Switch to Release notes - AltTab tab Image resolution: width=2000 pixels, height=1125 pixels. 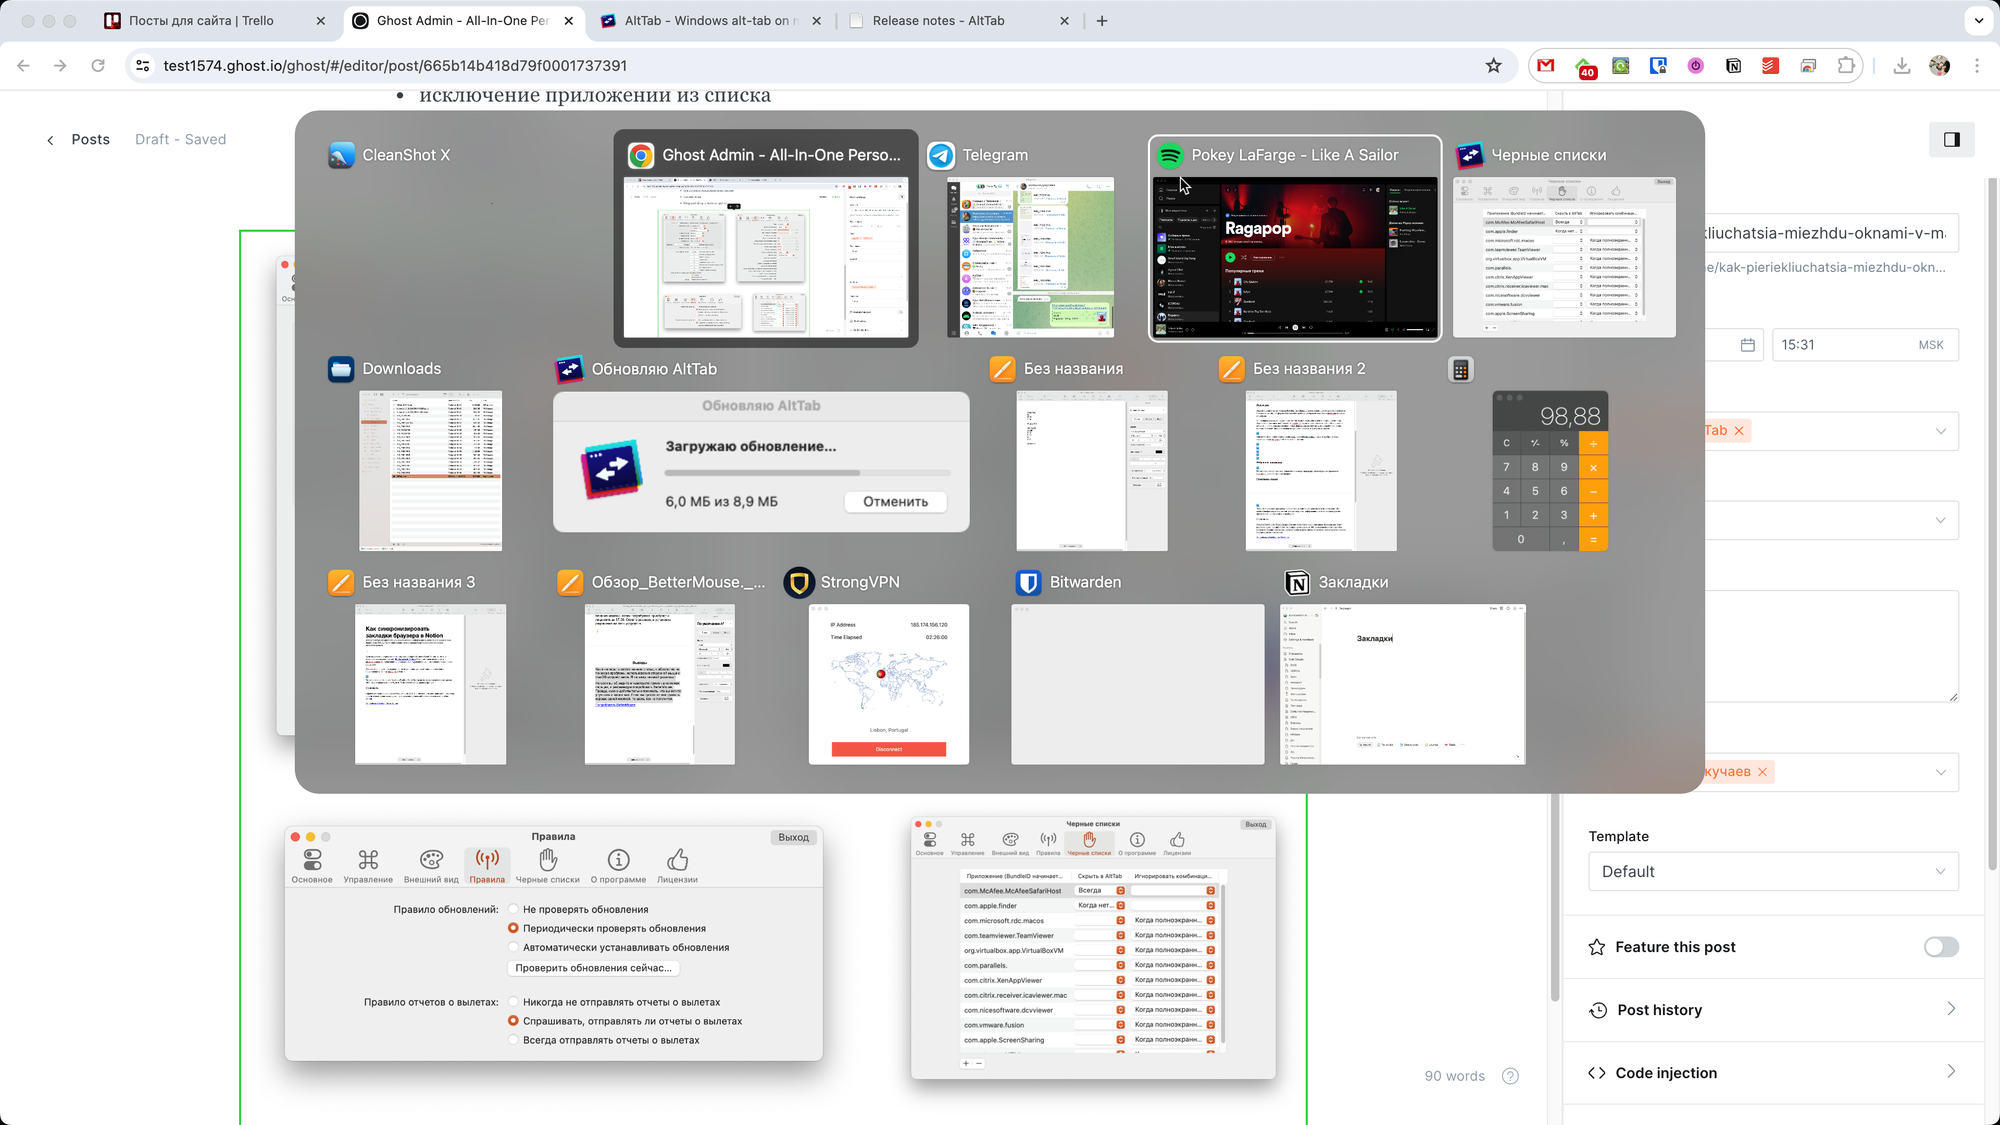pyautogui.click(x=938, y=20)
